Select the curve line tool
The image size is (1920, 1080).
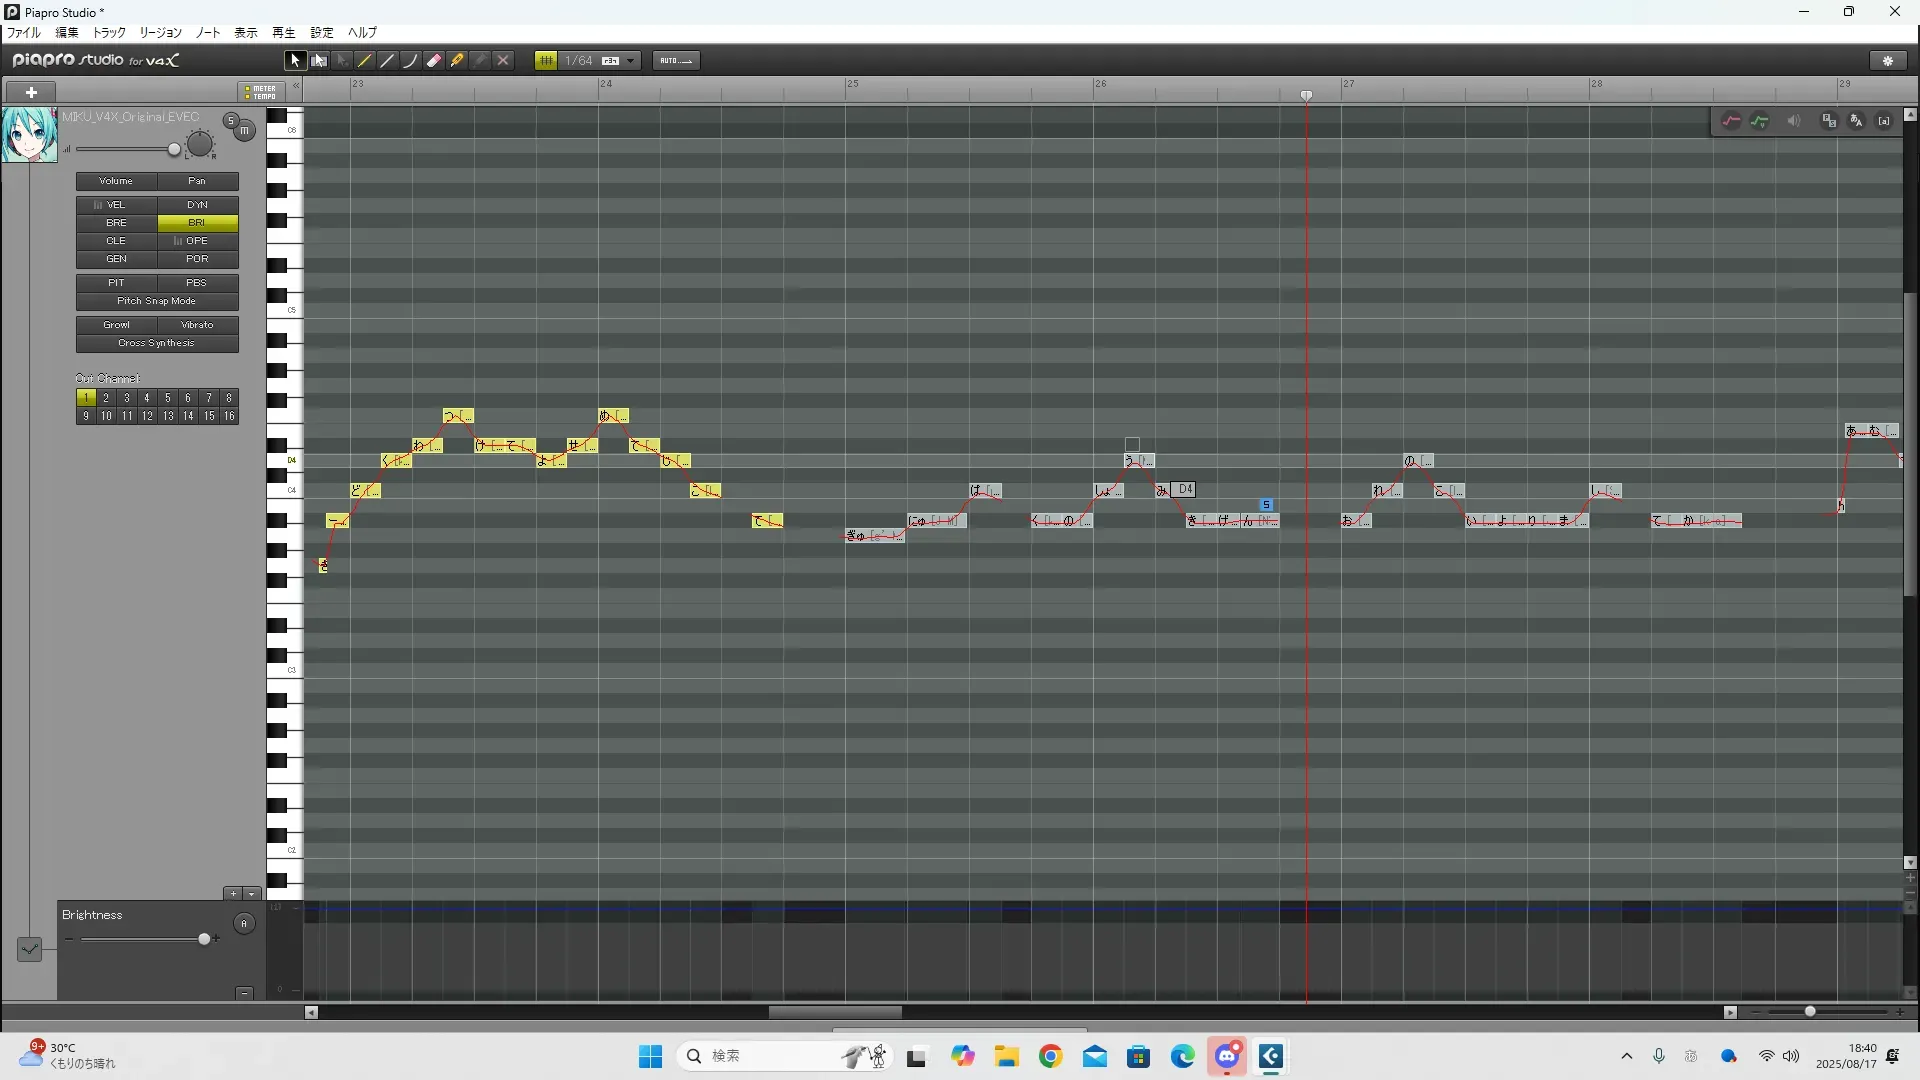[x=411, y=61]
